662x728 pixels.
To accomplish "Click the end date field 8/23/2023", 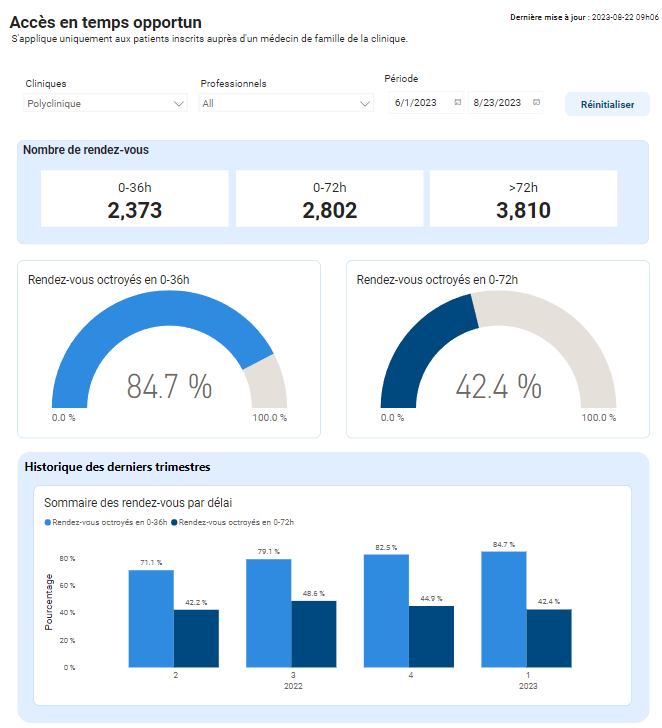I will click(x=497, y=102).
